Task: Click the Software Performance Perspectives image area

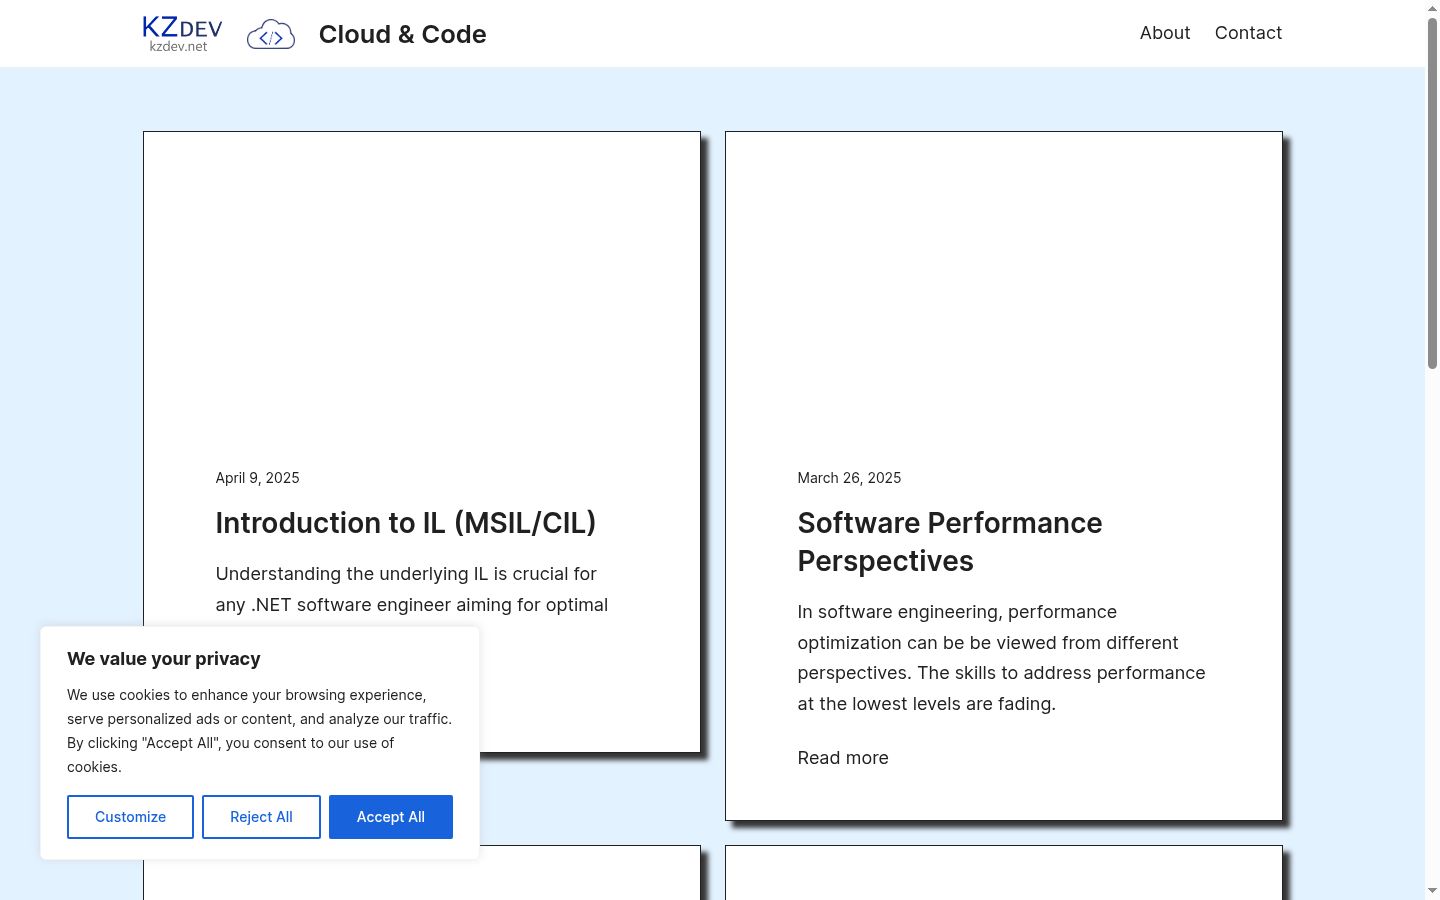Action: [1004, 287]
